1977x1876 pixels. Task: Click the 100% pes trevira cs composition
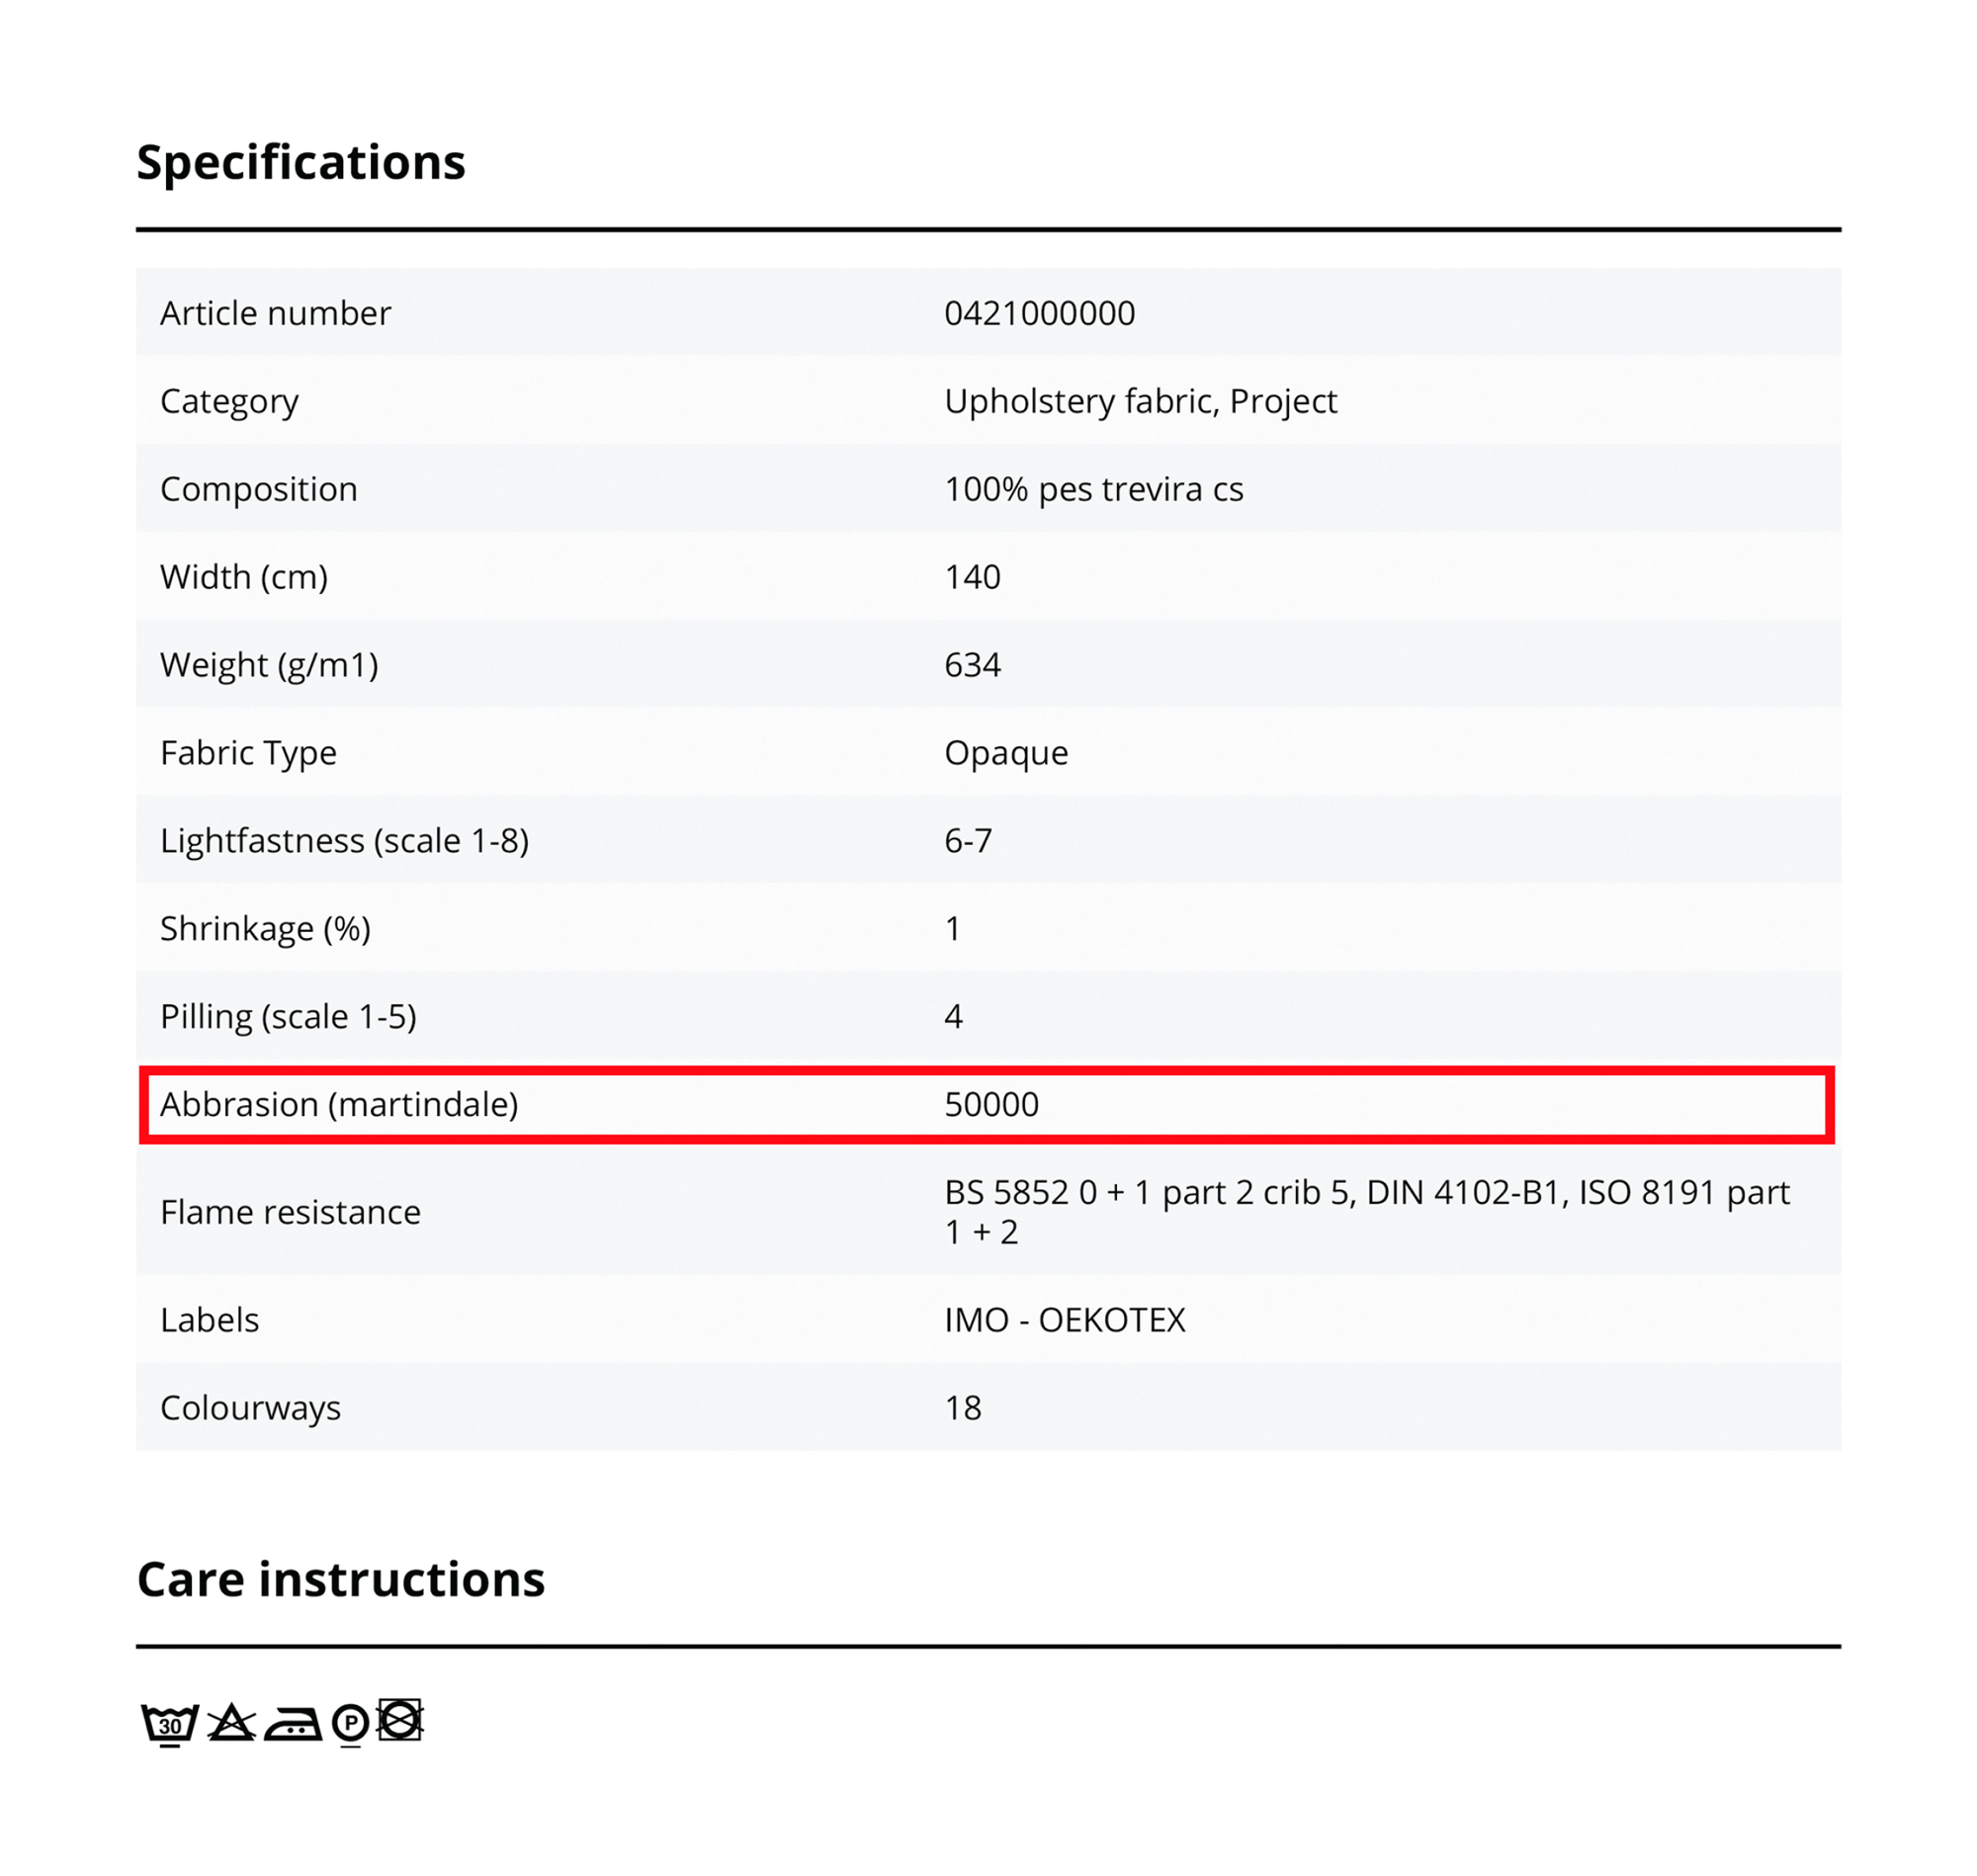1093,489
